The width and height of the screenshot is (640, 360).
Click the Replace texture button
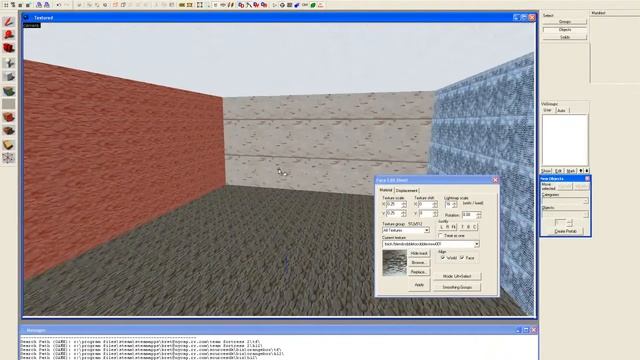click(419, 272)
